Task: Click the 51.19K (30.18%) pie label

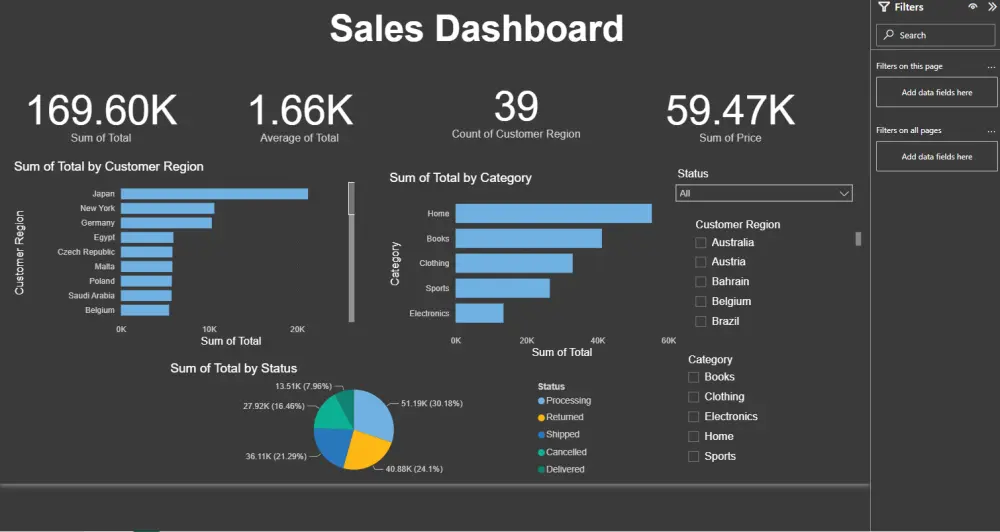Action: coord(432,404)
